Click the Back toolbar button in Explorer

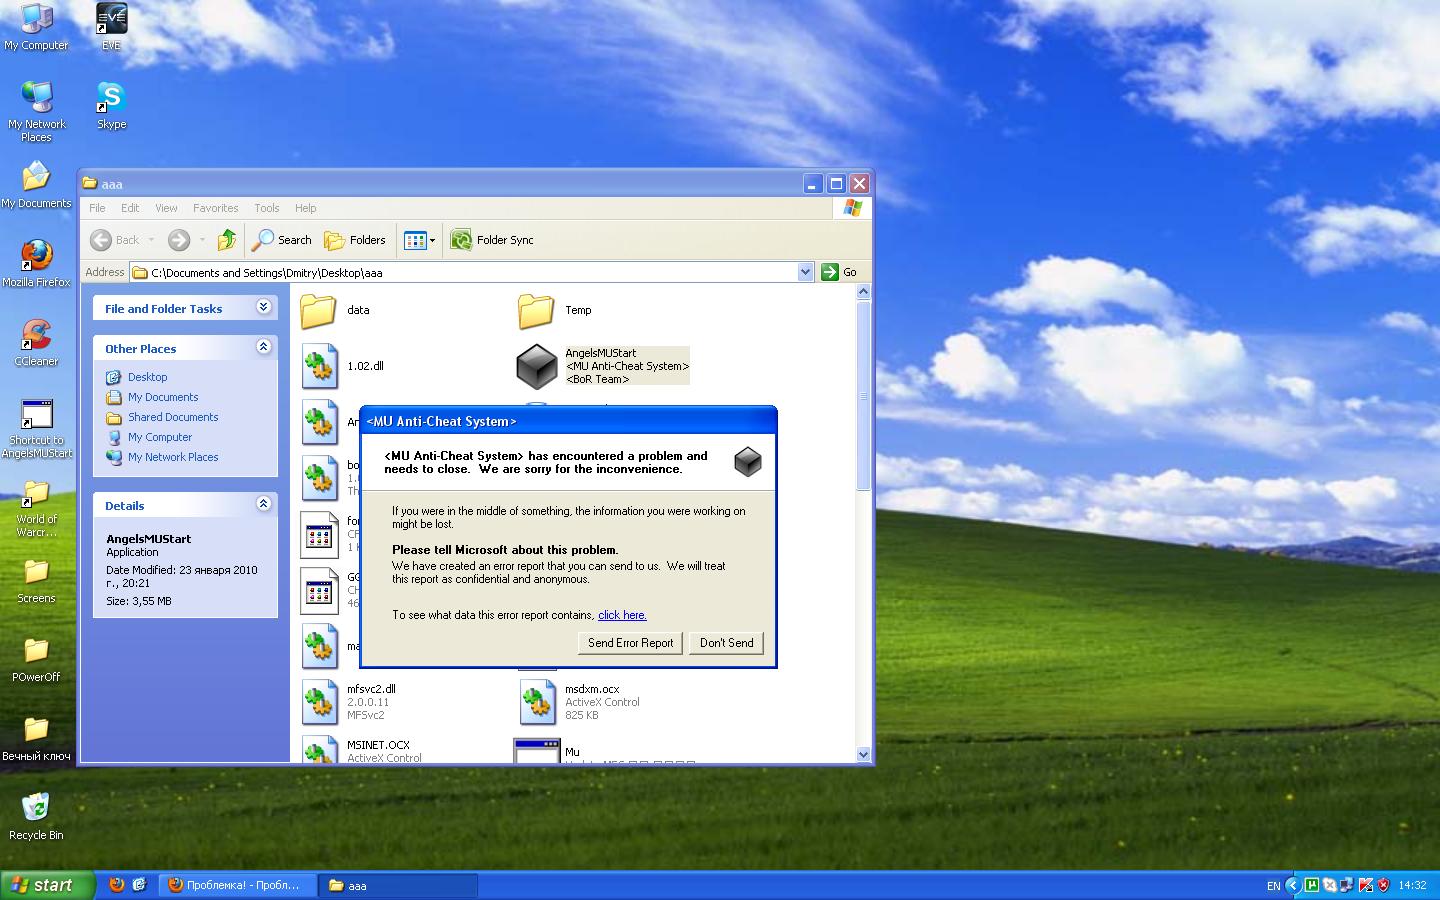(x=116, y=240)
